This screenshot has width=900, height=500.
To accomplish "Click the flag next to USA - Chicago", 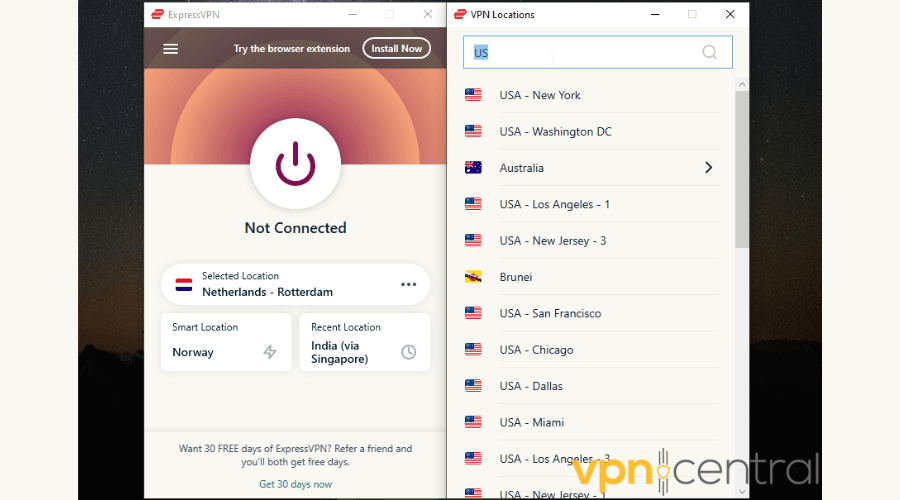I will coord(473,350).
